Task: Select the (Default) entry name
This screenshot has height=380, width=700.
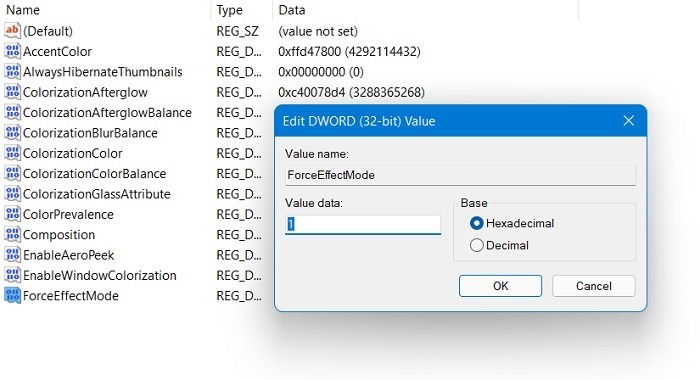Action: 48,31
